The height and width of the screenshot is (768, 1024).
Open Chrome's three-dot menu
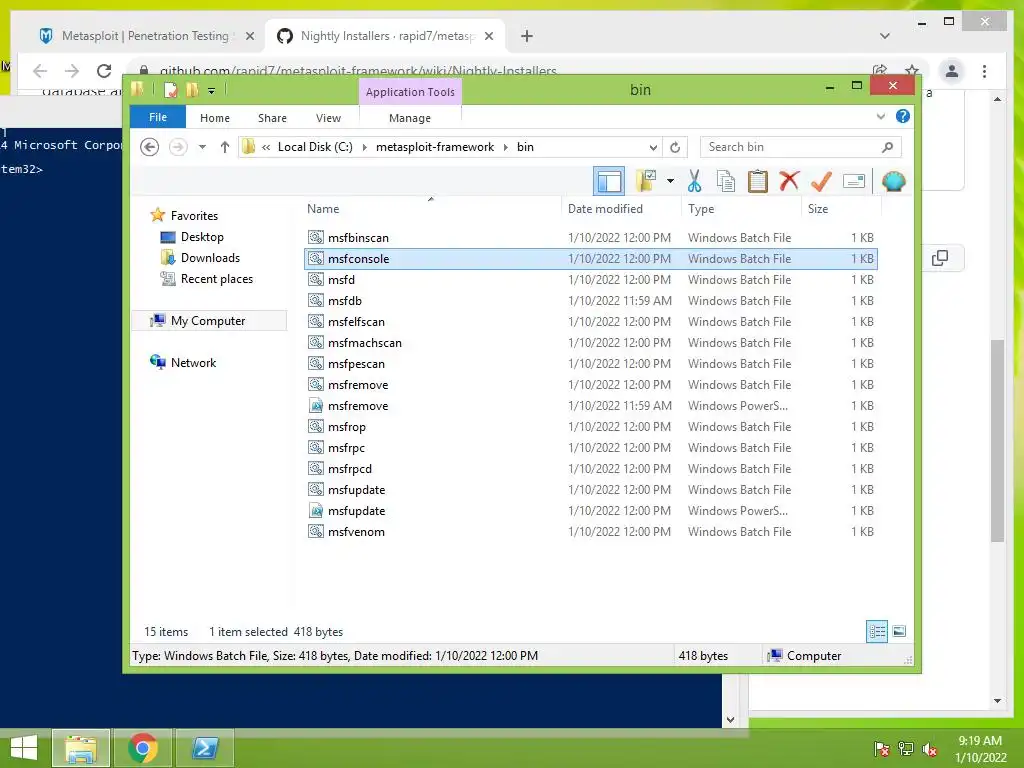click(984, 71)
